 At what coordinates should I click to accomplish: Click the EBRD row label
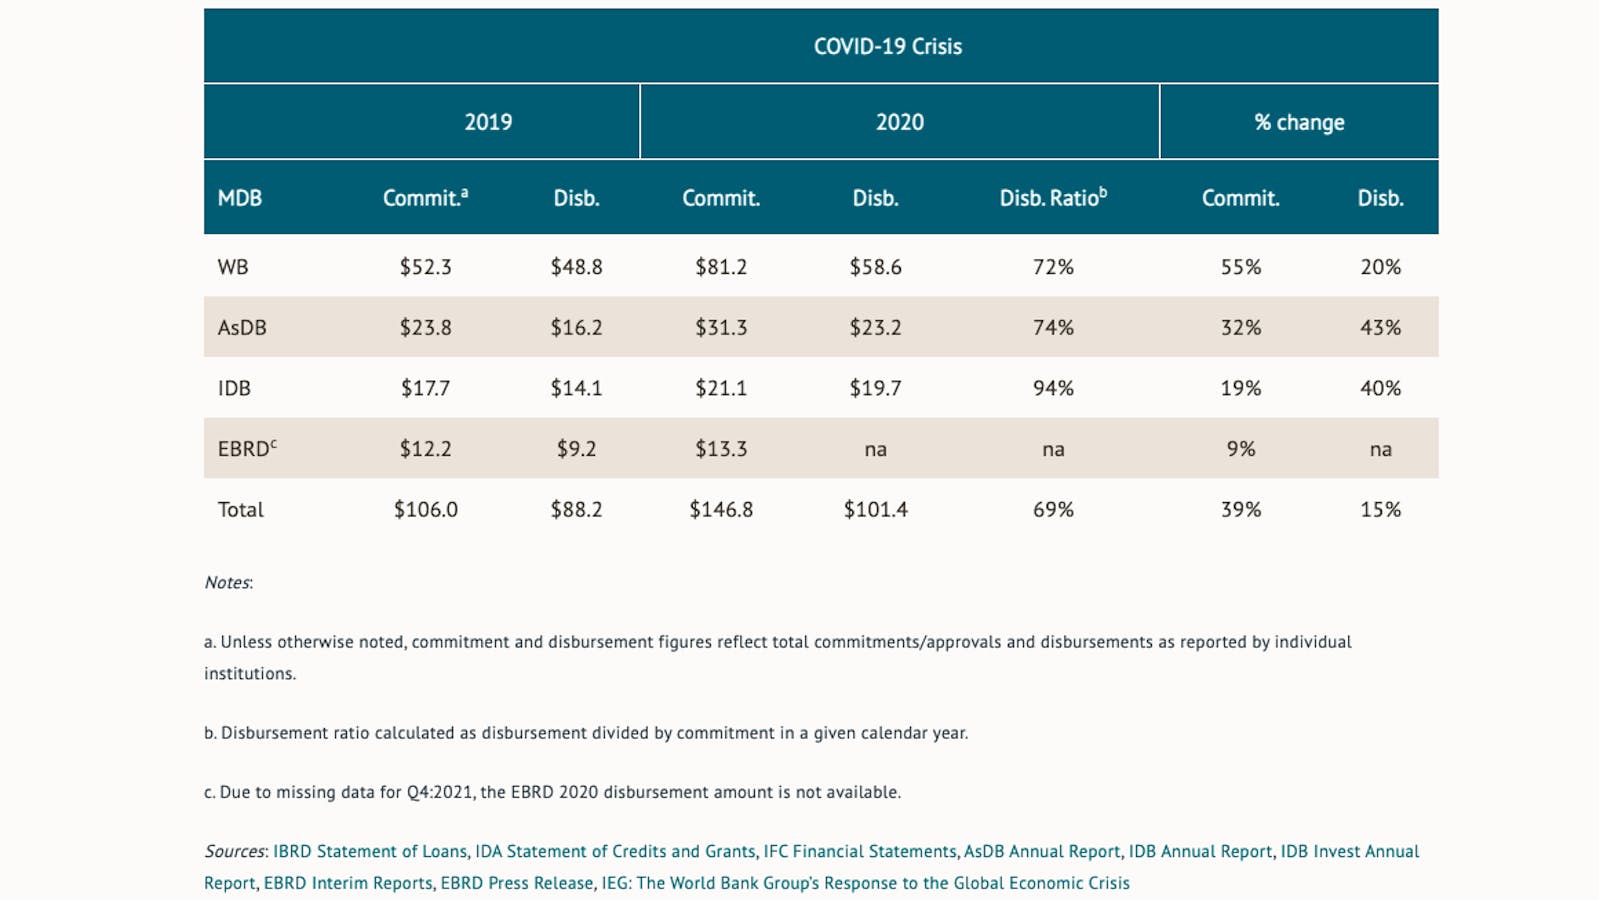coord(246,449)
